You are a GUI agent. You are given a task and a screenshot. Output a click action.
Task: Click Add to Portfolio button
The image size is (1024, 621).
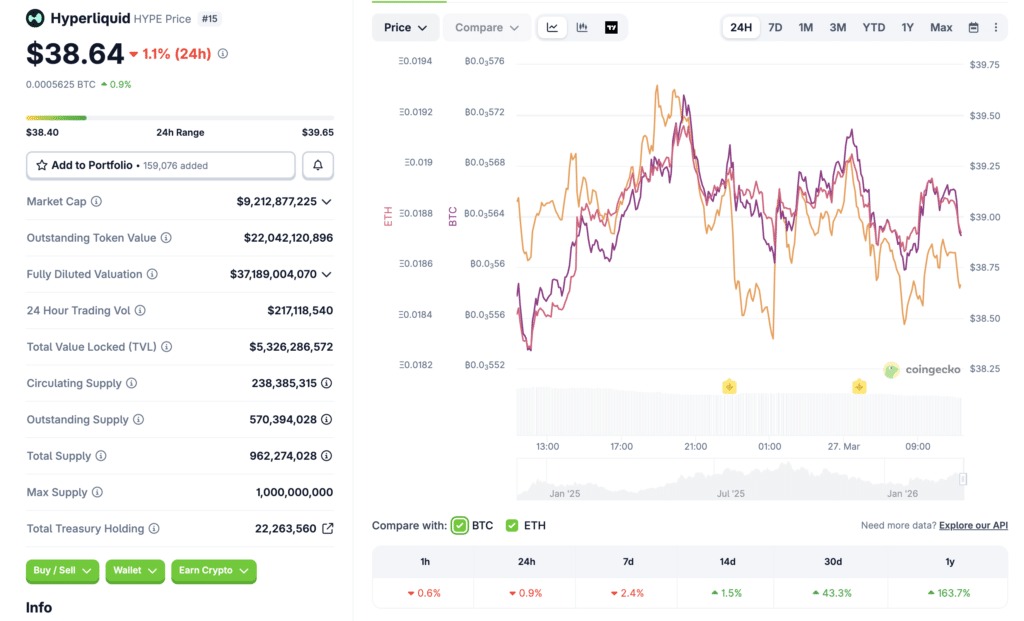point(161,165)
